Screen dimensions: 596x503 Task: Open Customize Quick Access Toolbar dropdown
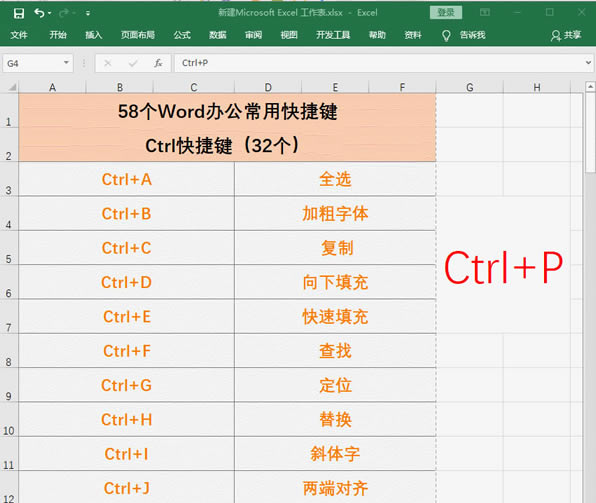point(88,13)
